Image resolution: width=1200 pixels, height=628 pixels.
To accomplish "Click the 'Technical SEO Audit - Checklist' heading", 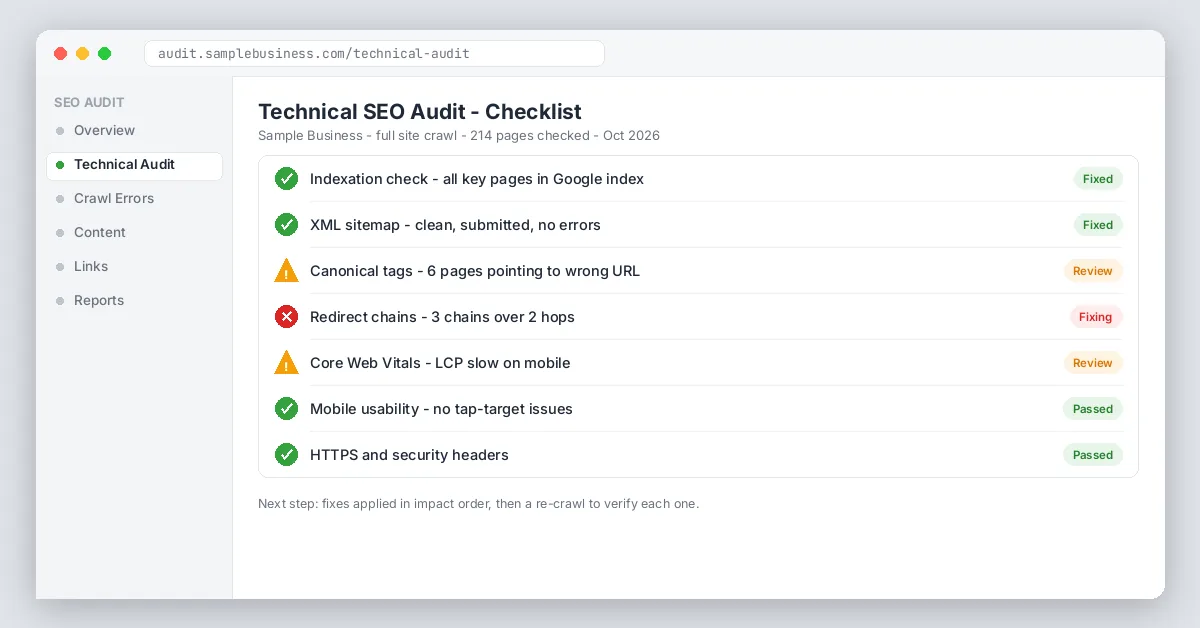I will pos(420,112).
